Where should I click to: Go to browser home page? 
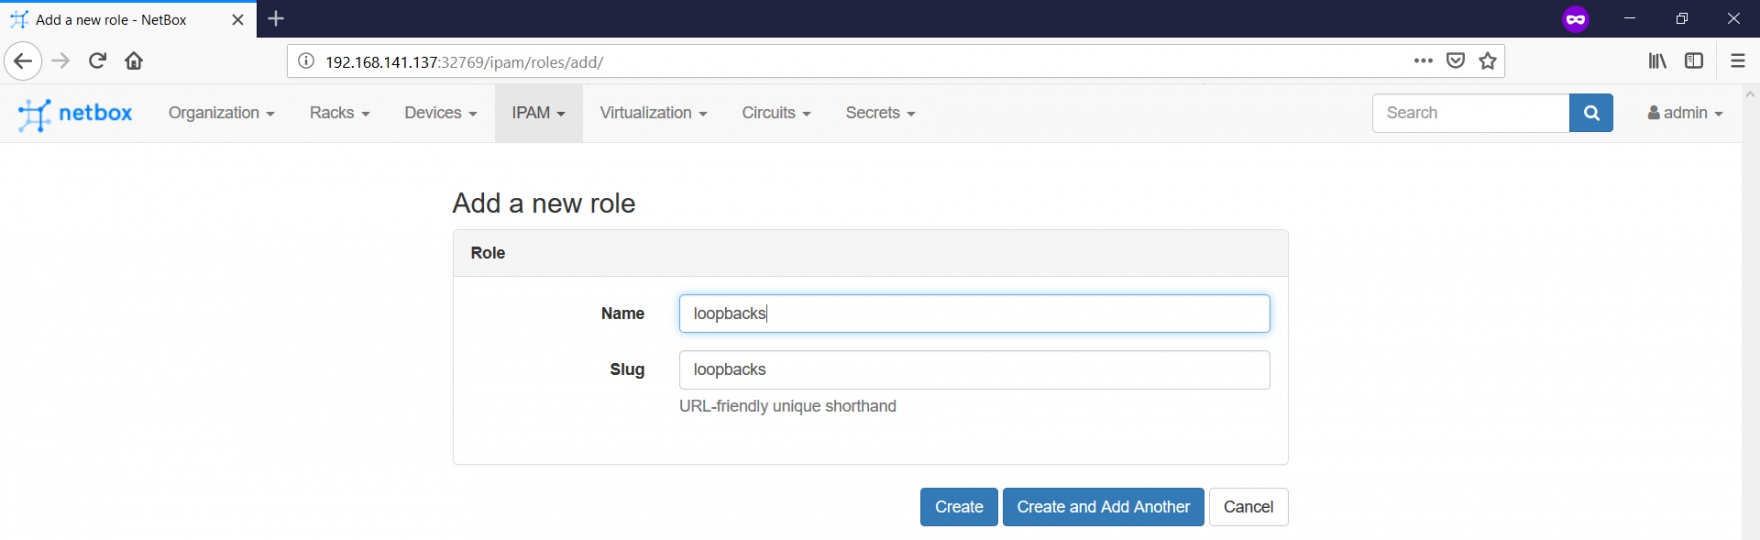(134, 61)
